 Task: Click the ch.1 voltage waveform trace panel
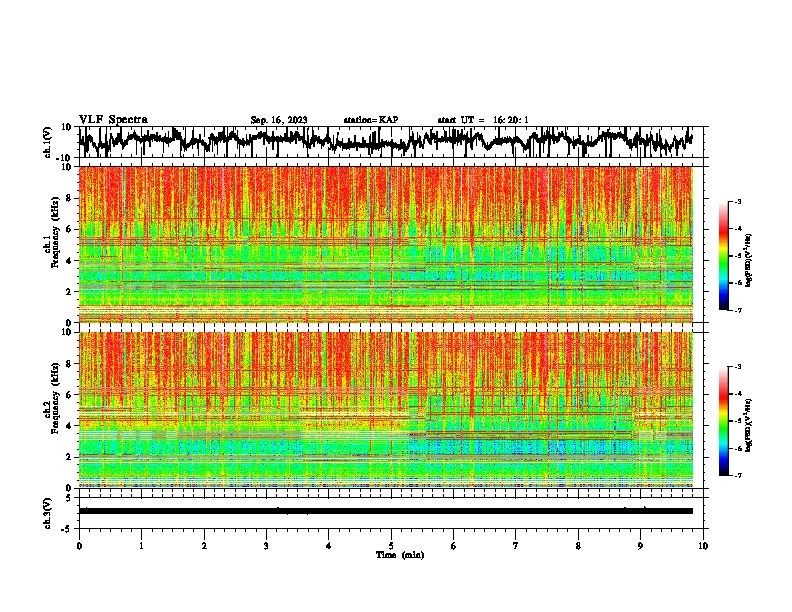(391, 142)
